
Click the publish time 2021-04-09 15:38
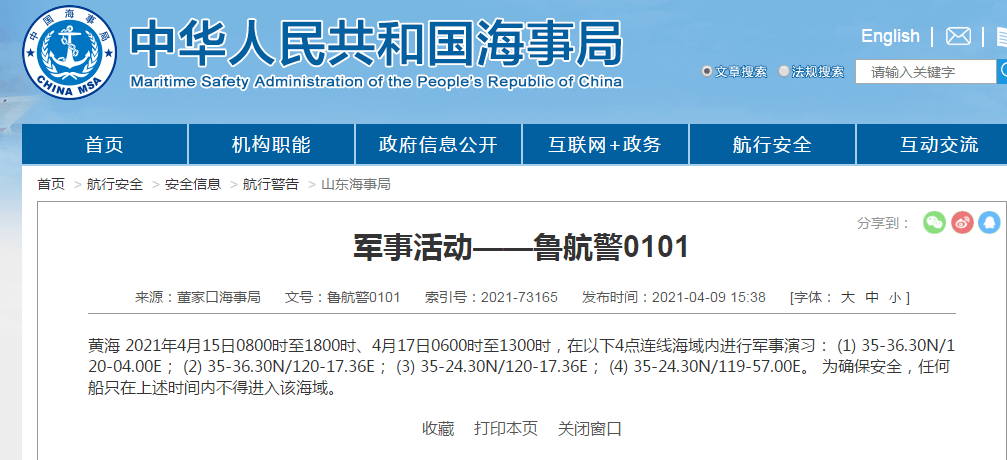(709, 297)
